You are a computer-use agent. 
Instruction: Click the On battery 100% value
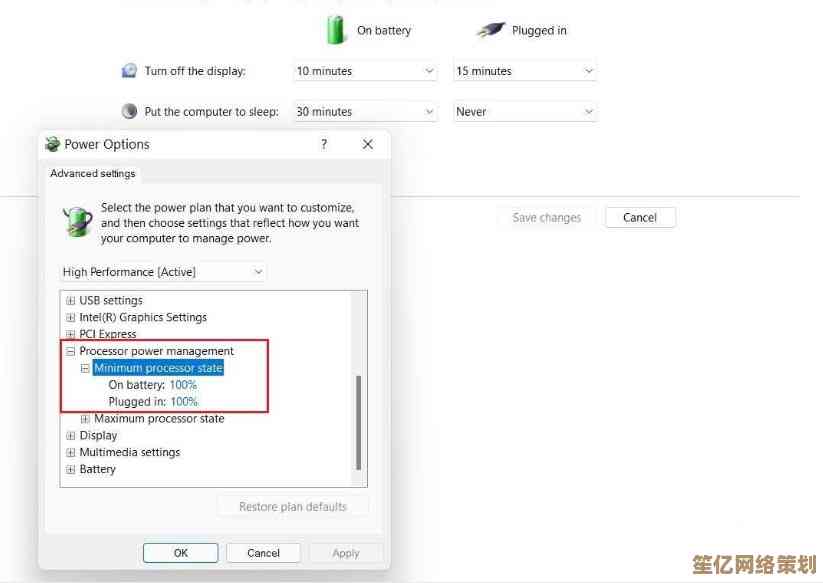(x=183, y=385)
